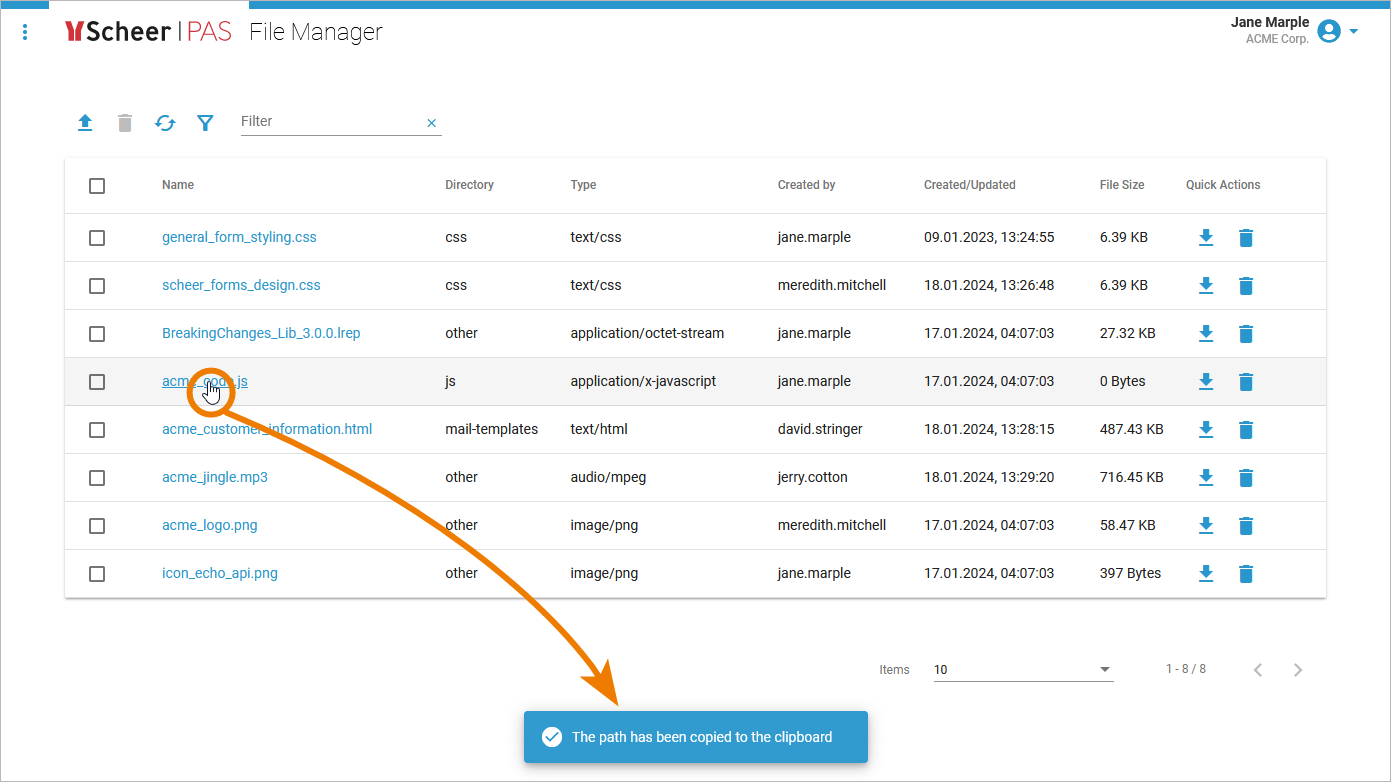Screen dimensions: 1391x782
Task: Click the icon_echo_api.png file name
Action: [x=220, y=573]
